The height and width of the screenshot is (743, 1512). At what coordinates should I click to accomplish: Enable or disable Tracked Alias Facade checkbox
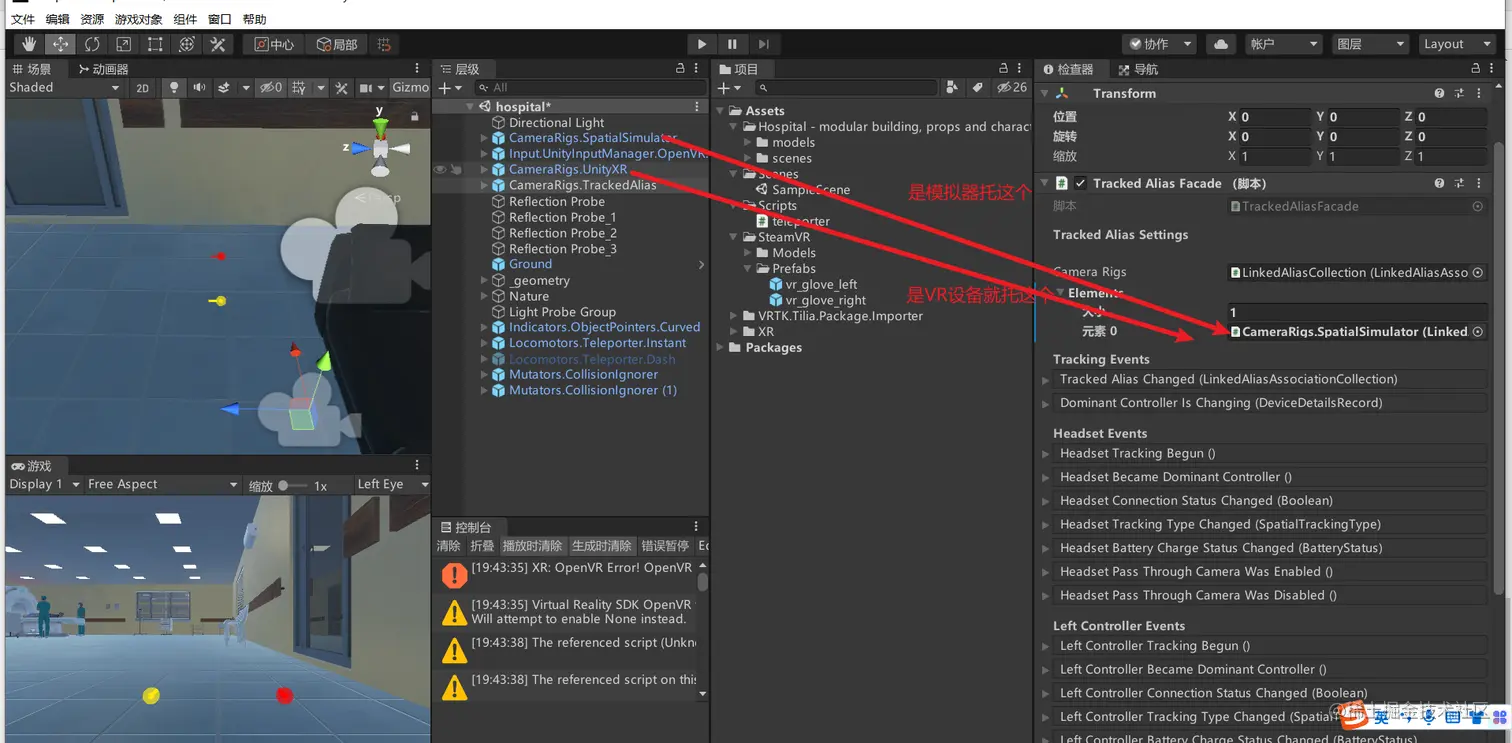(x=1080, y=183)
